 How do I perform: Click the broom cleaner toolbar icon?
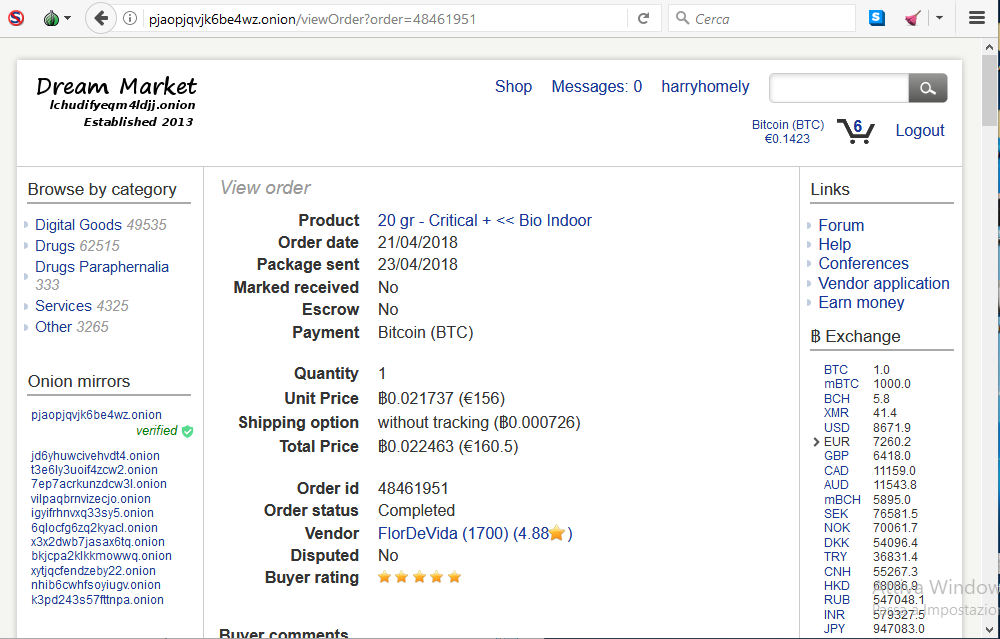[913, 18]
